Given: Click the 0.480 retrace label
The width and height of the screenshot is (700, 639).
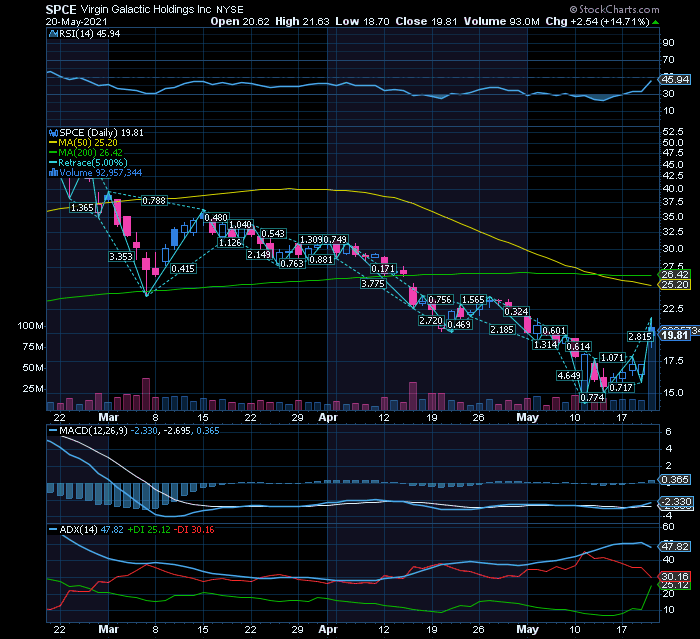Looking at the screenshot, I should [217, 217].
